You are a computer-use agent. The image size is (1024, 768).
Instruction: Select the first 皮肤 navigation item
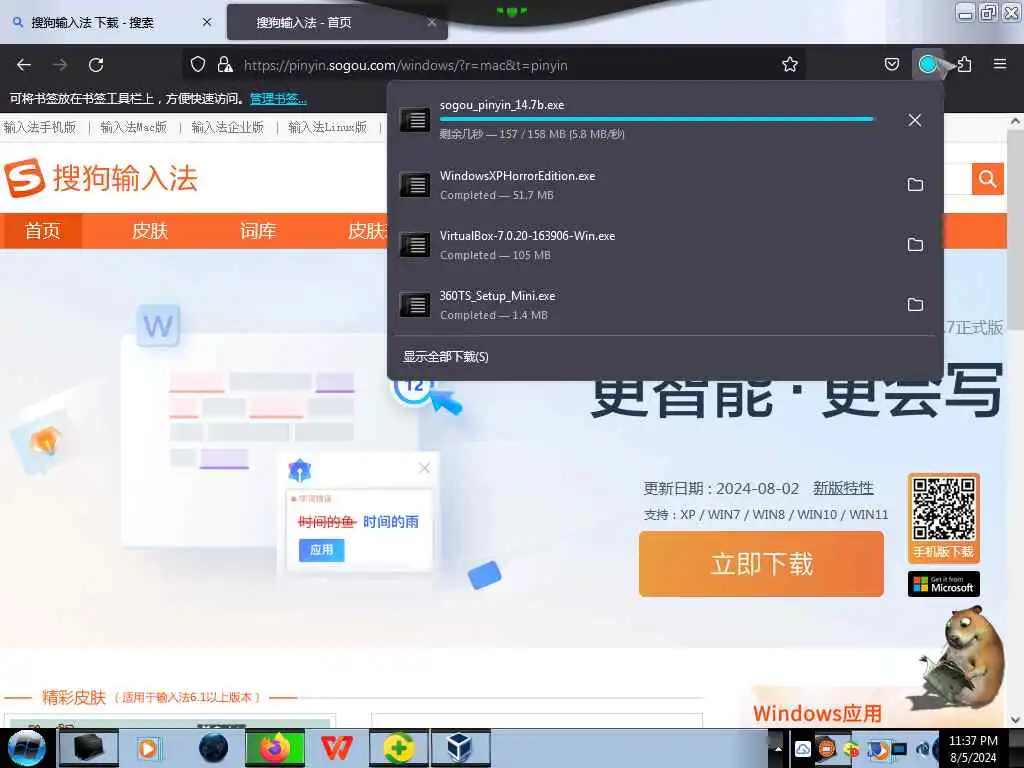[x=150, y=231]
